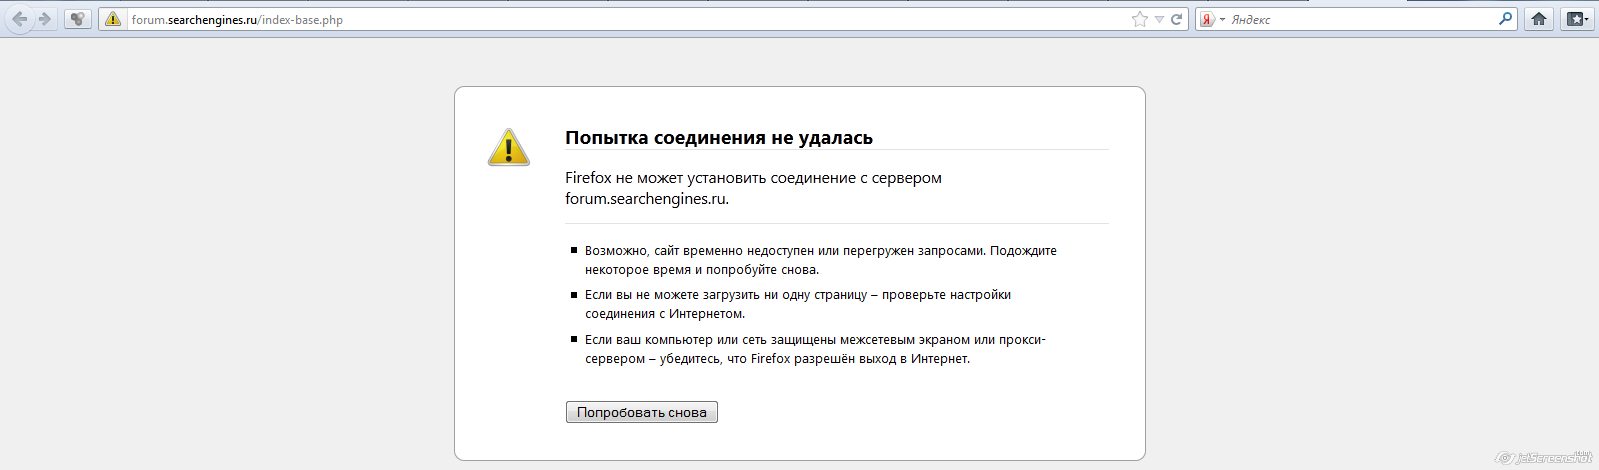Click the toolbar button next to forward arrow
Viewport: 1599px width, 470px height.
(x=78, y=18)
